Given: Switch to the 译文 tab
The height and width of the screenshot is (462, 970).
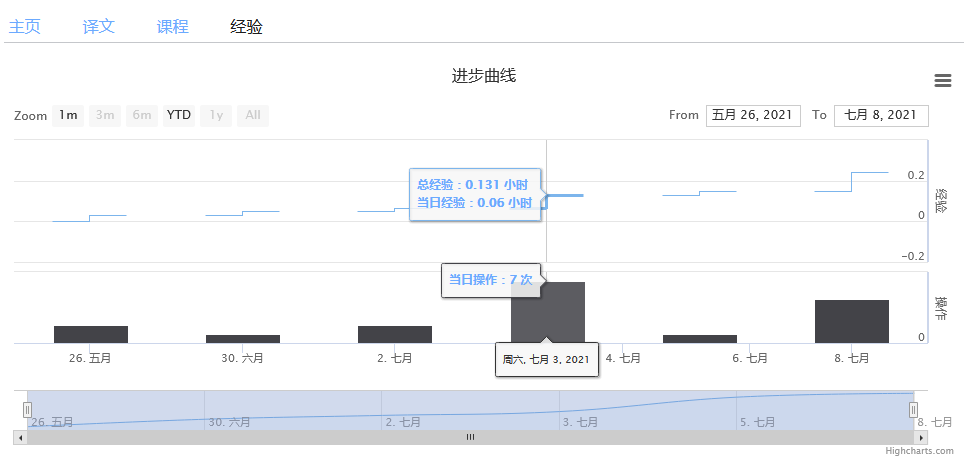Looking at the screenshot, I should coord(99,27).
